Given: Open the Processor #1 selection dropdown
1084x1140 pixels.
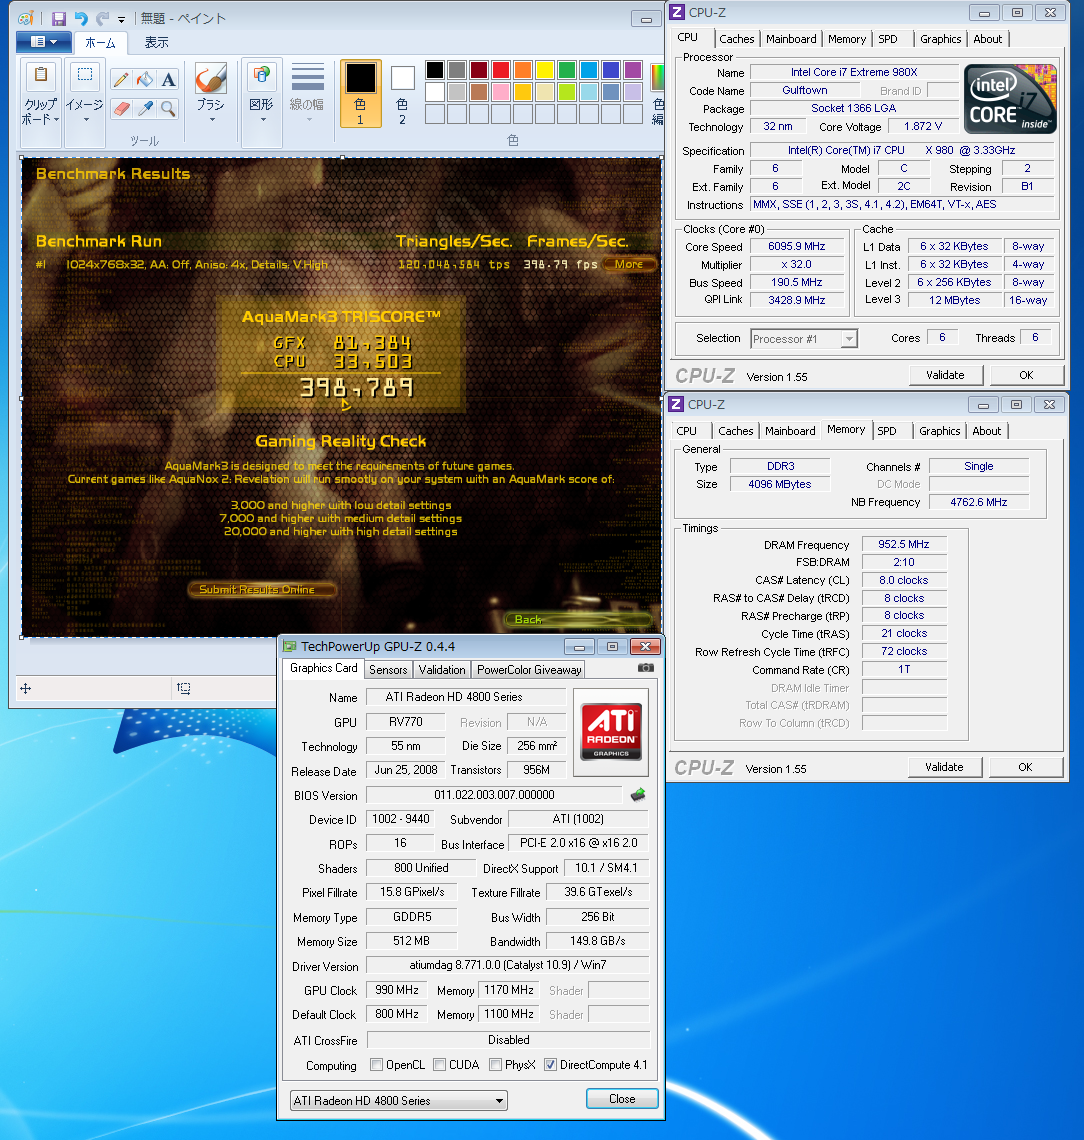Looking at the screenshot, I should (x=804, y=339).
